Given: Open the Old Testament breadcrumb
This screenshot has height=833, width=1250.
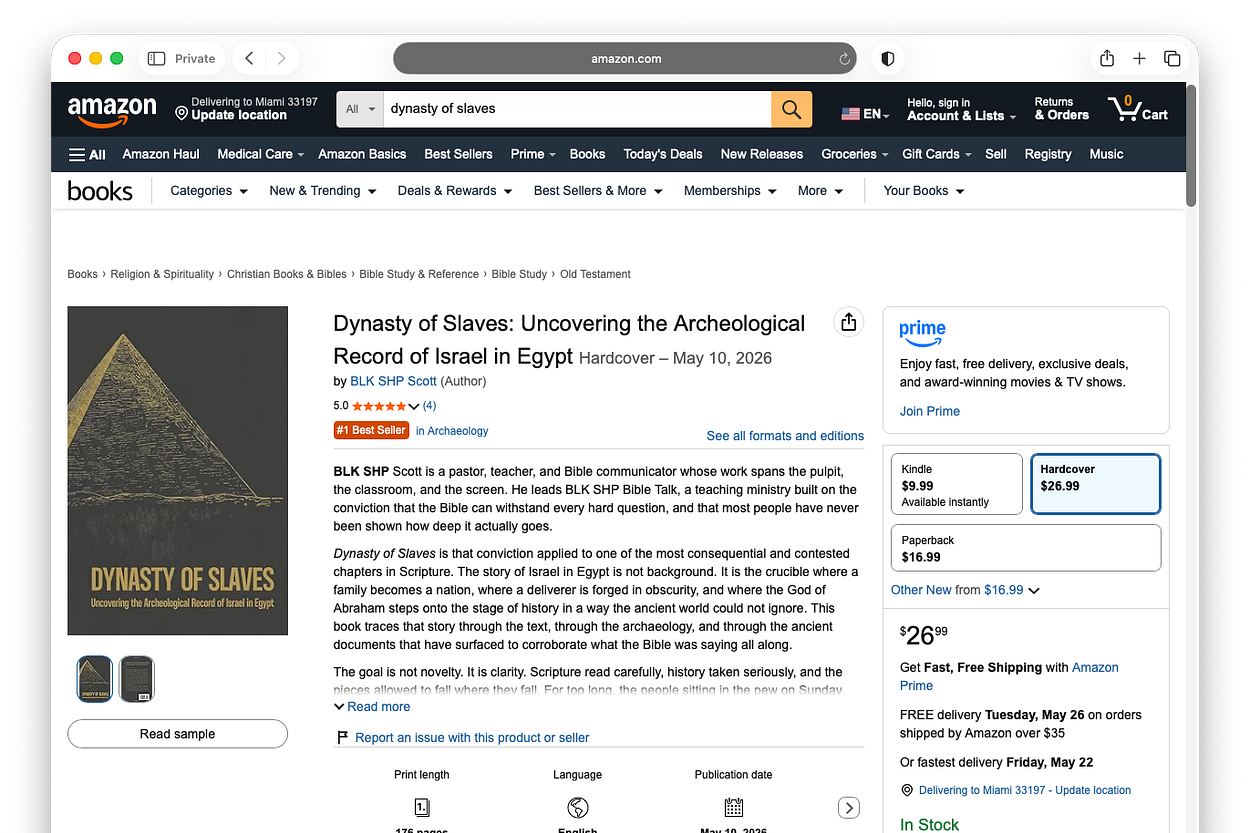Looking at the screenshot, I should click(x=595, y=274).
